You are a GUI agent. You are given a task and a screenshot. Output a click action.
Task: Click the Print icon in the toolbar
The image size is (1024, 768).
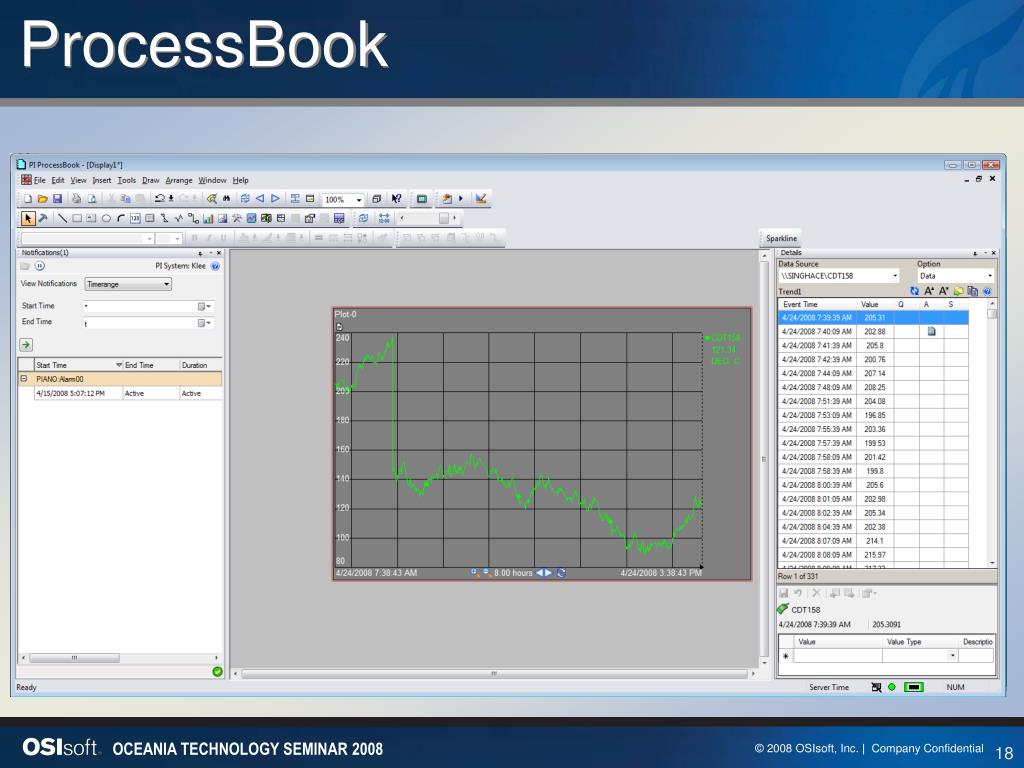click(76, 199)
